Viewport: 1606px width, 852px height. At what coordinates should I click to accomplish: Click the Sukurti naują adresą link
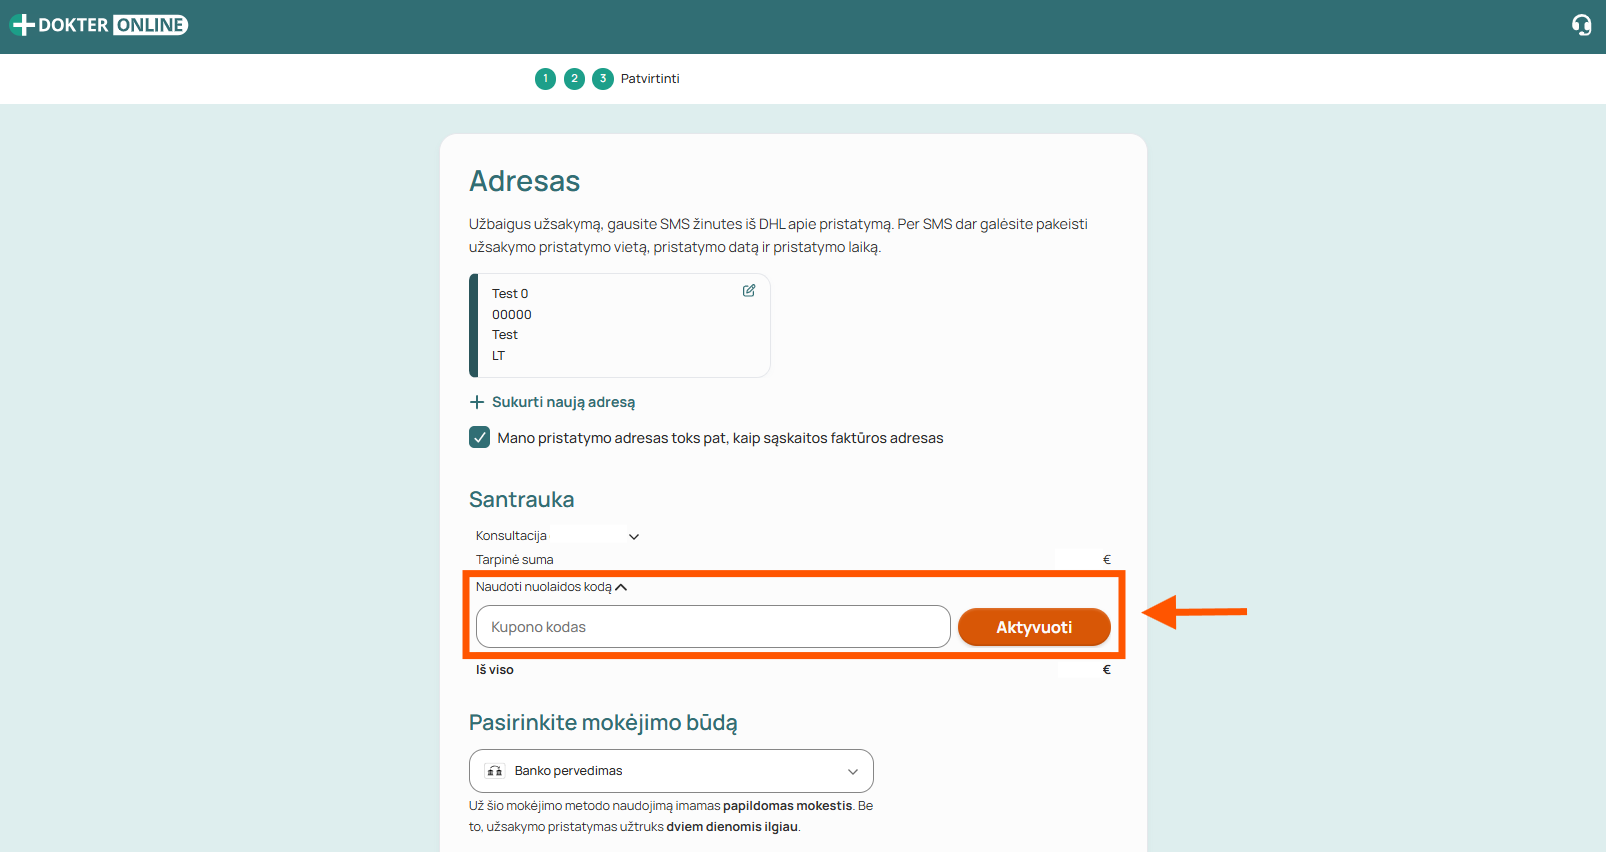pyautogui.click(x=563, y=402)
